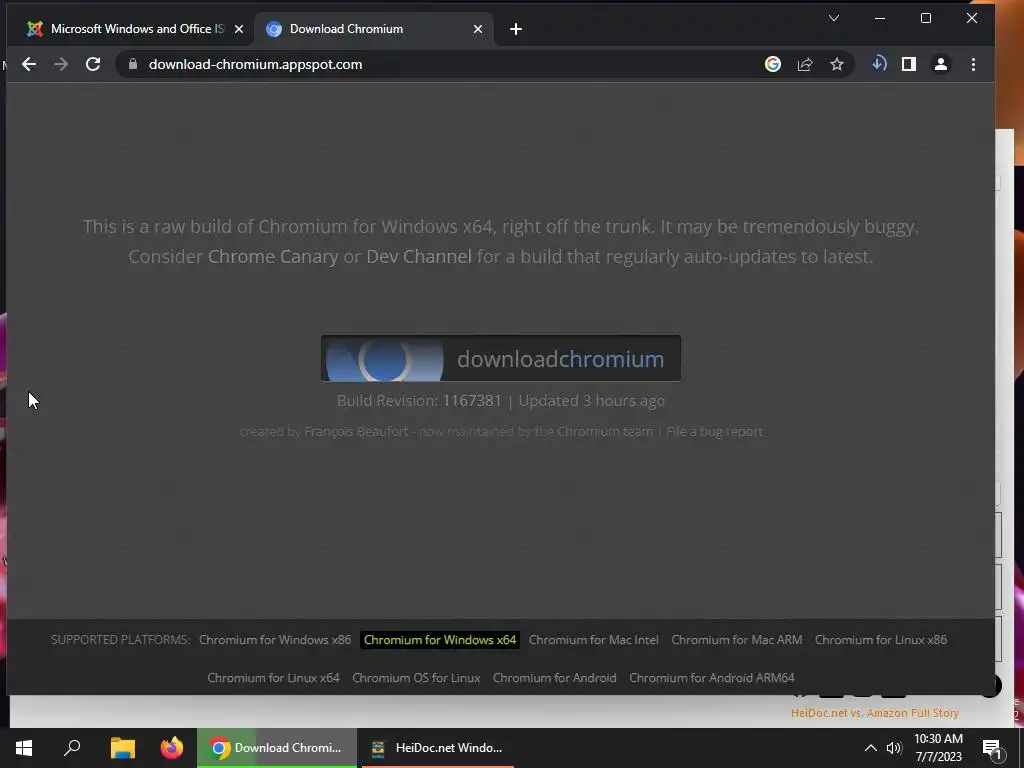Select Chromium OS for Linux platform
This screenshot has width=1024, height=768.
[416, 678]
